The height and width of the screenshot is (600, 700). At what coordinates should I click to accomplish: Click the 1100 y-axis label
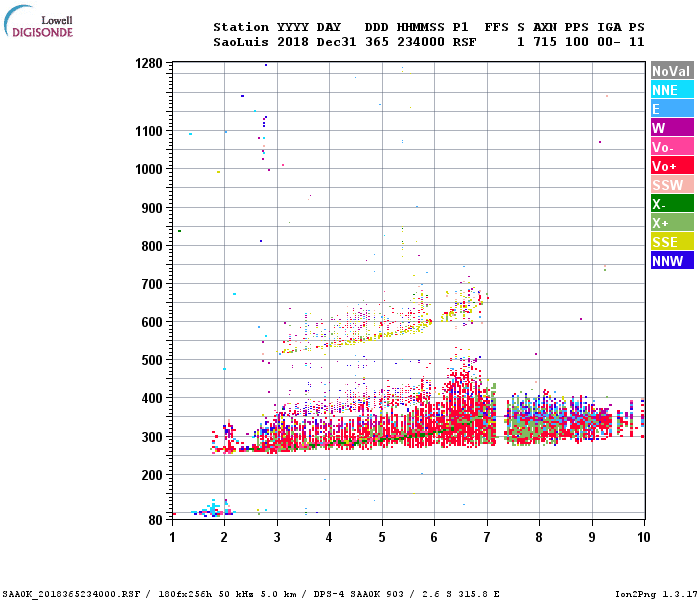[149, 131]
